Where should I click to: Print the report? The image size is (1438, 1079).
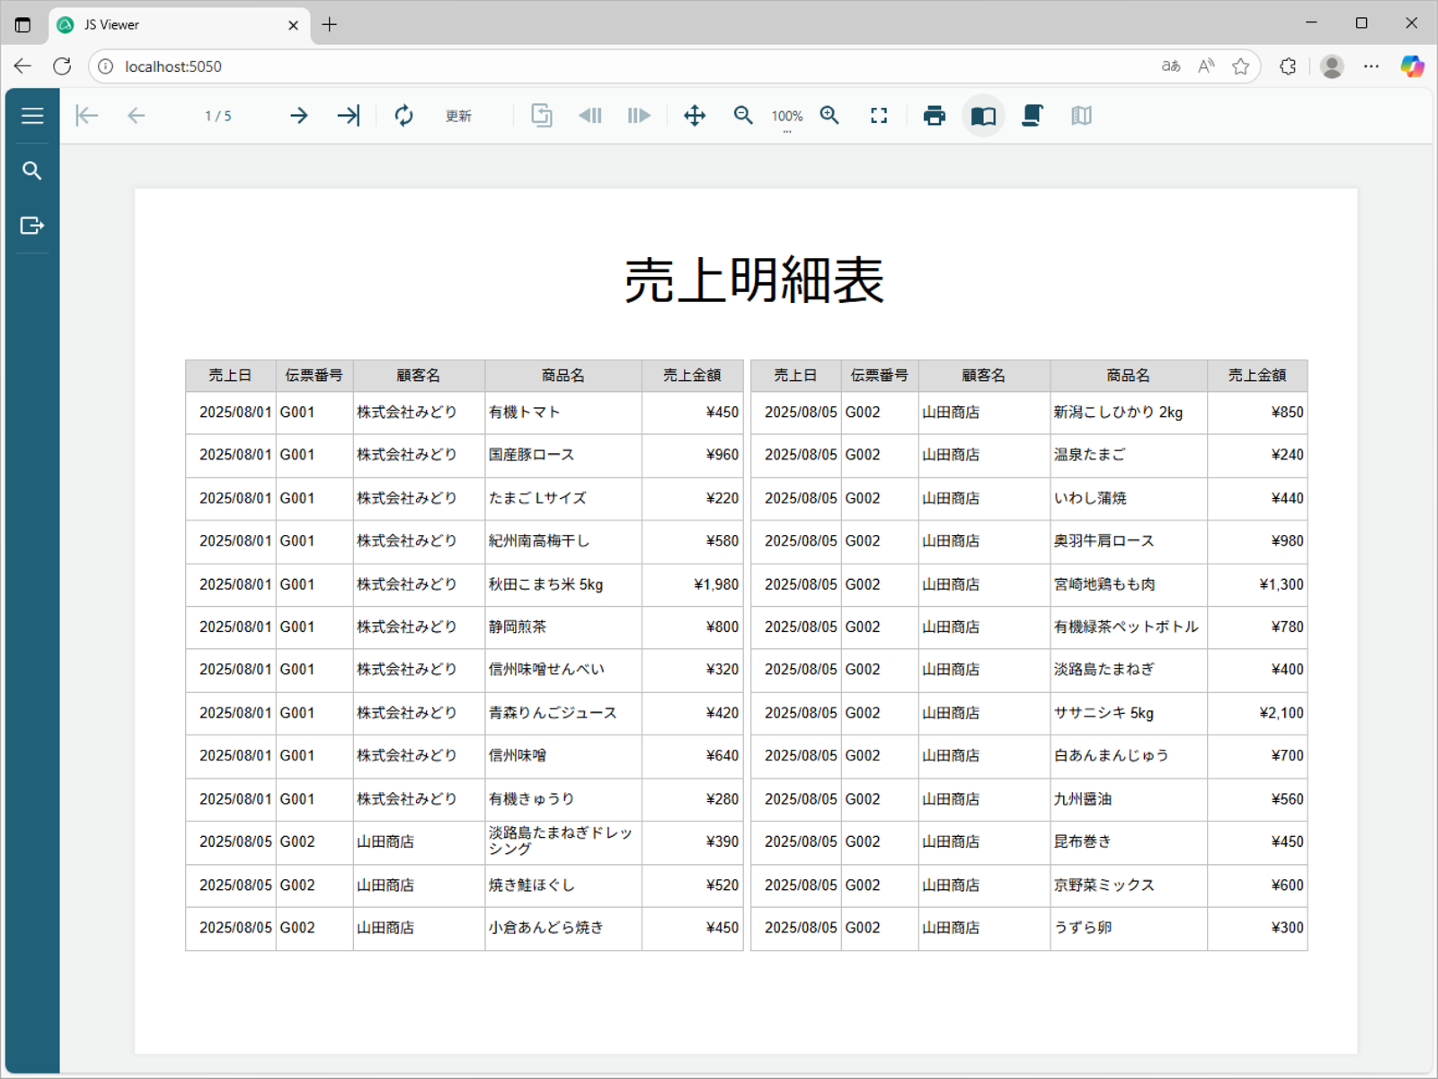pos(934,116)
